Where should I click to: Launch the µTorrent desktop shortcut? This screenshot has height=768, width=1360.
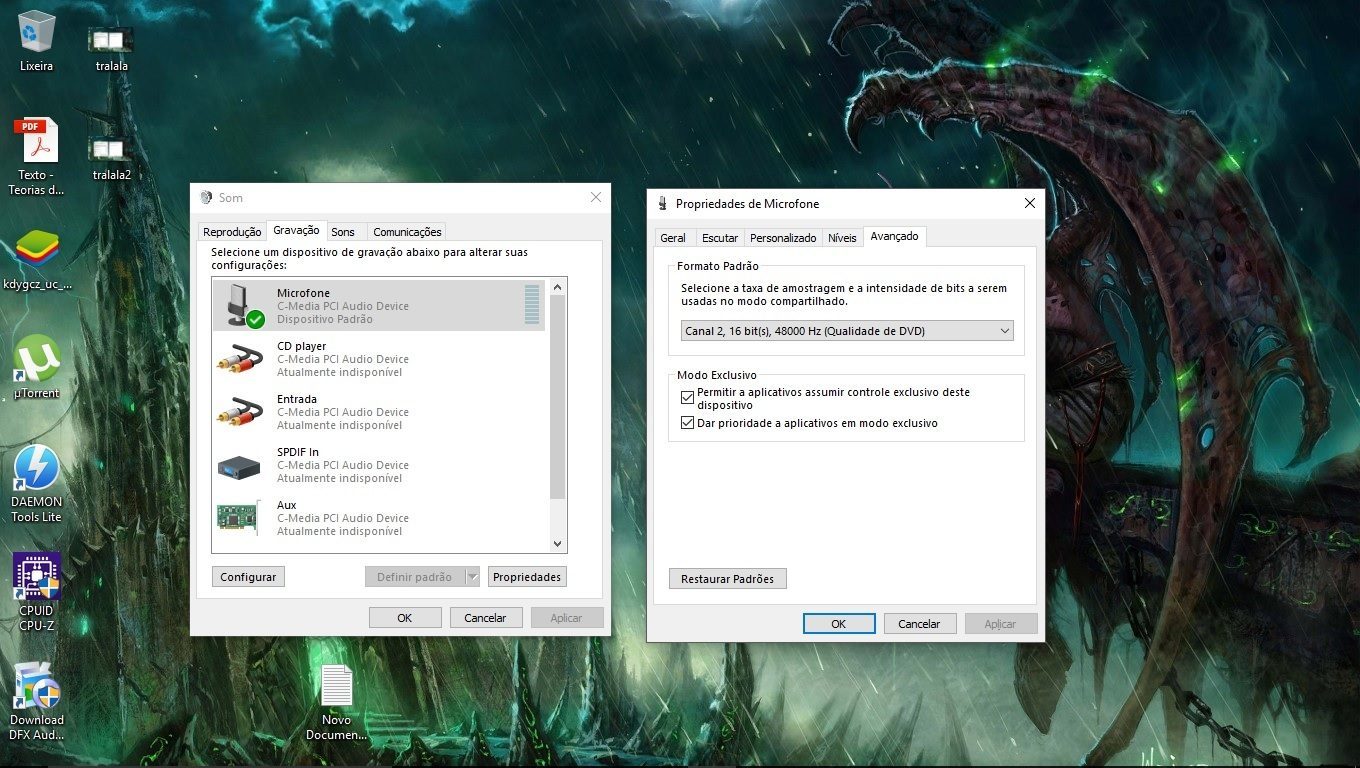[x=37, y=367]
